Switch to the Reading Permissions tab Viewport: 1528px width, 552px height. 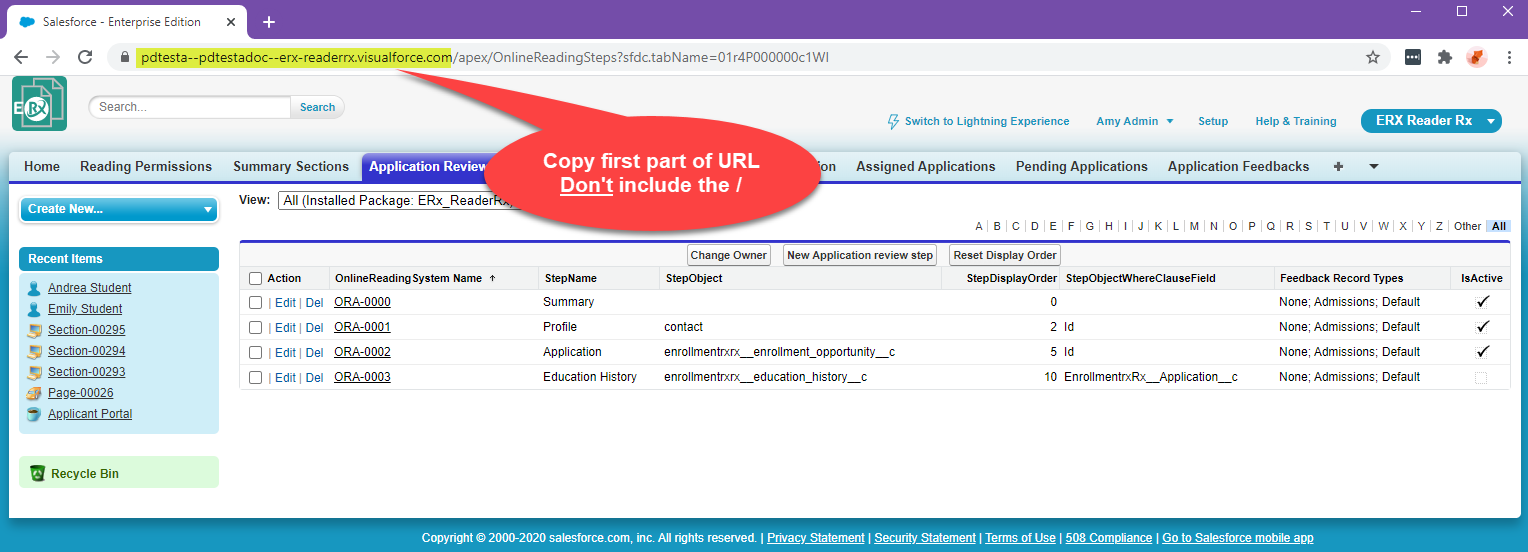[x=146, y=167]
